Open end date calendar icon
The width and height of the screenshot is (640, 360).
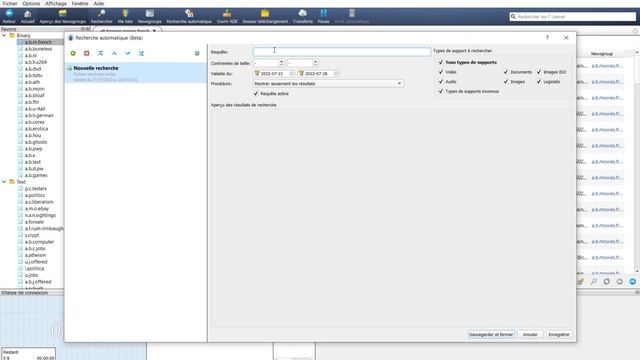click(x=302, y=73)
